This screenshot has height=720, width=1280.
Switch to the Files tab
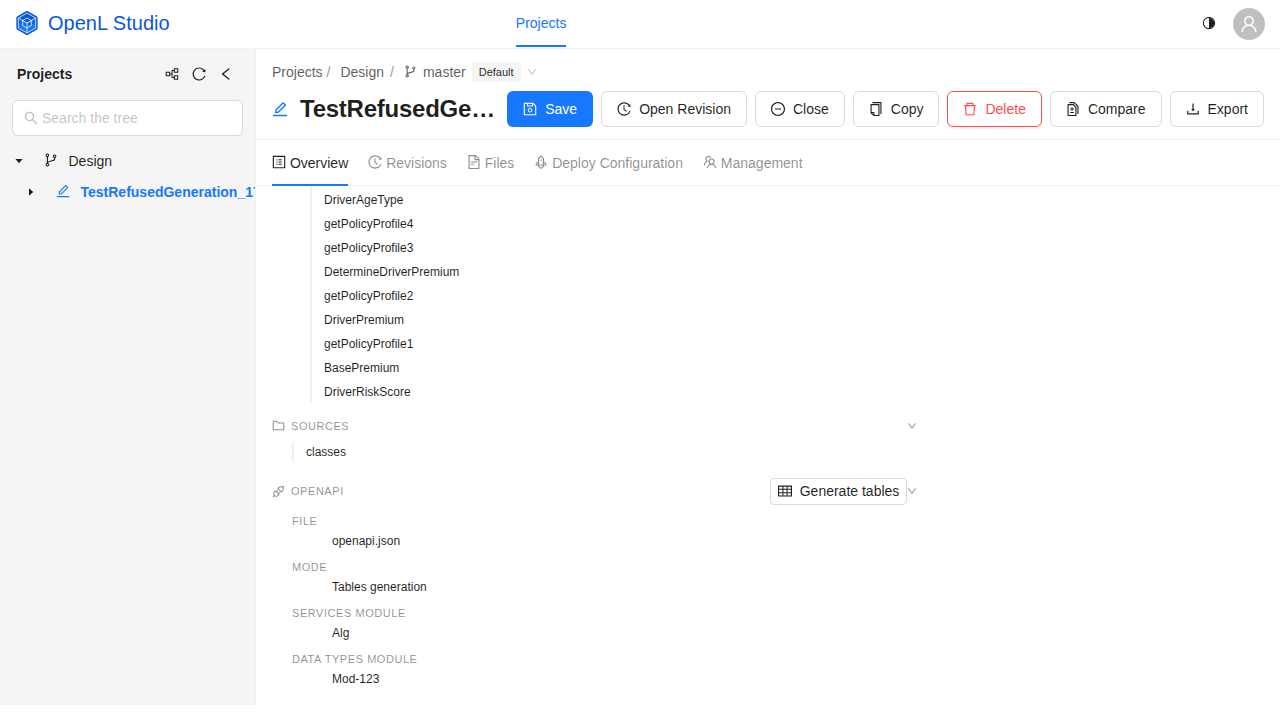coord(491,163)
